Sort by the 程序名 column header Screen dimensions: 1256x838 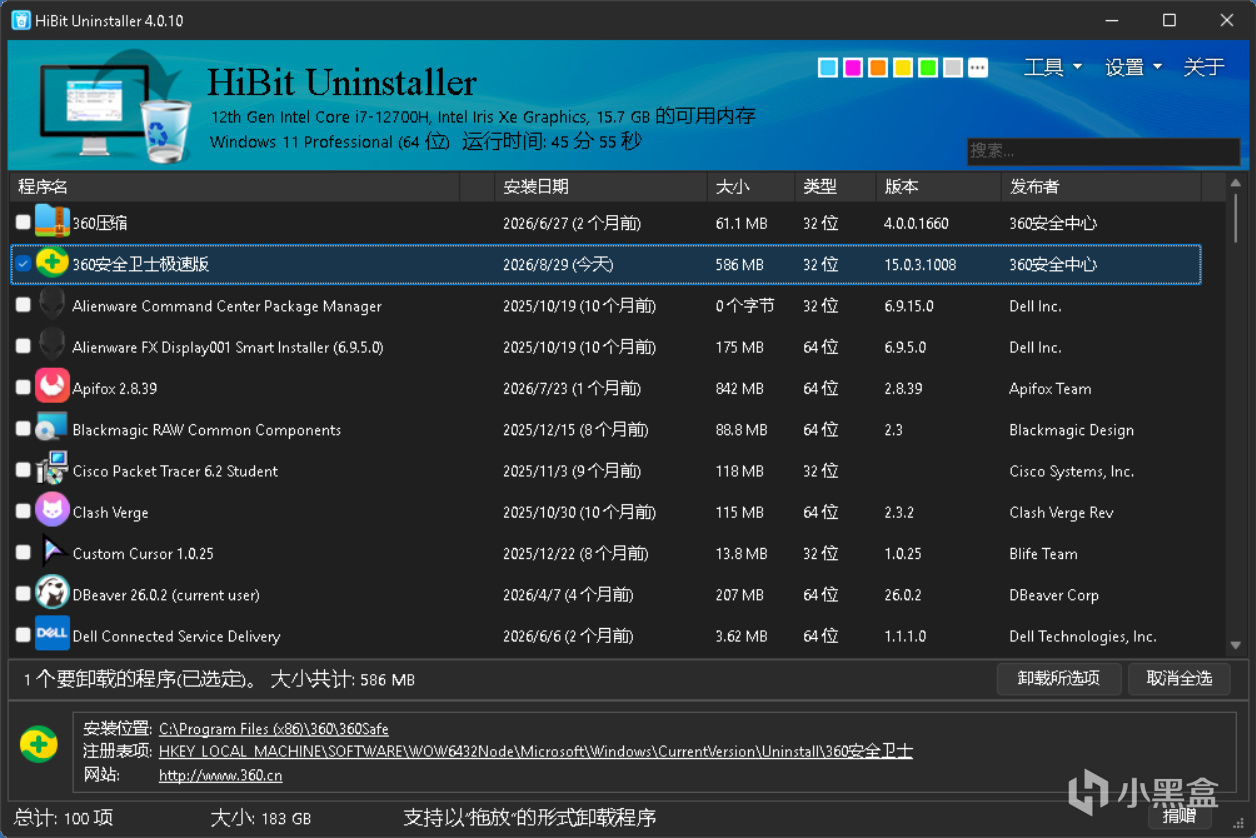coord(235,186)
